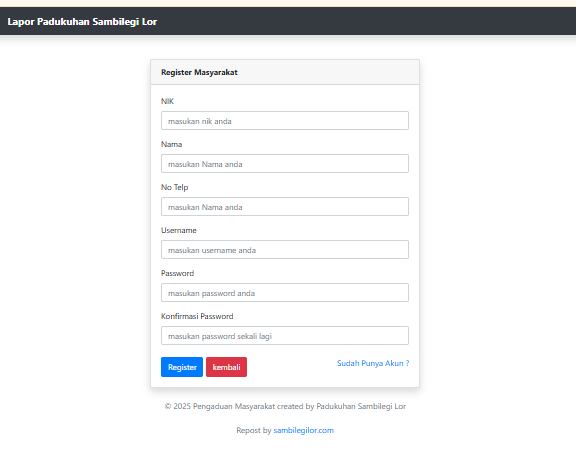
Task: Click the NIK field label
Action: pyautogui.click(x=167, y=101)
